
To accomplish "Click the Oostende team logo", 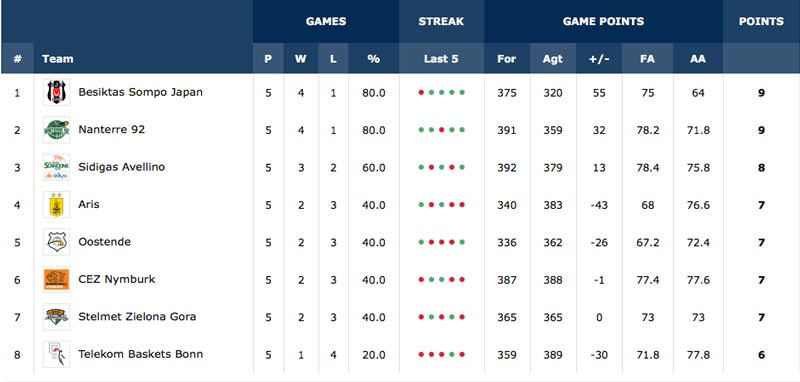I will 56,242.
